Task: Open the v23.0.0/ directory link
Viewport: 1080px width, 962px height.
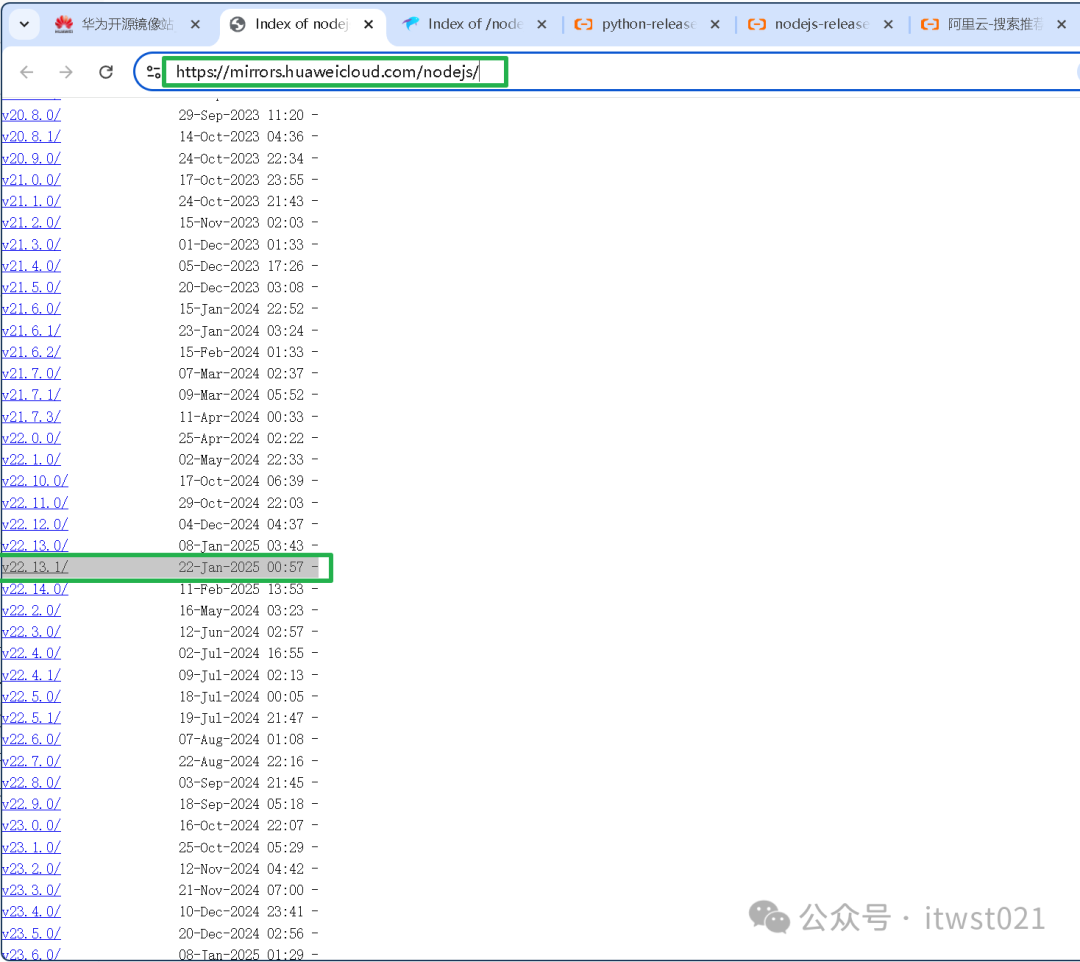Action: point(31,825)
